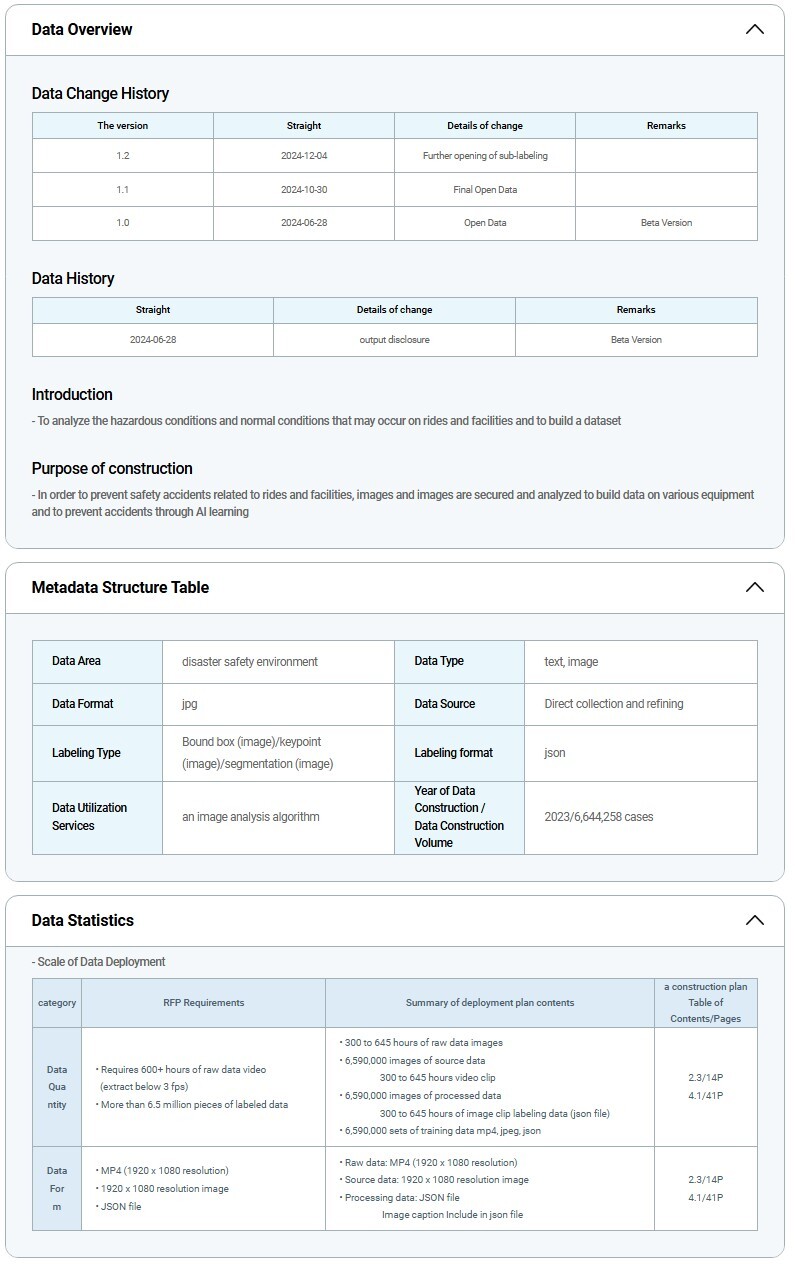Select 'Direct collection and refining' value
This screenshot has height=1267, width=795.
click(x=613, y=704)
